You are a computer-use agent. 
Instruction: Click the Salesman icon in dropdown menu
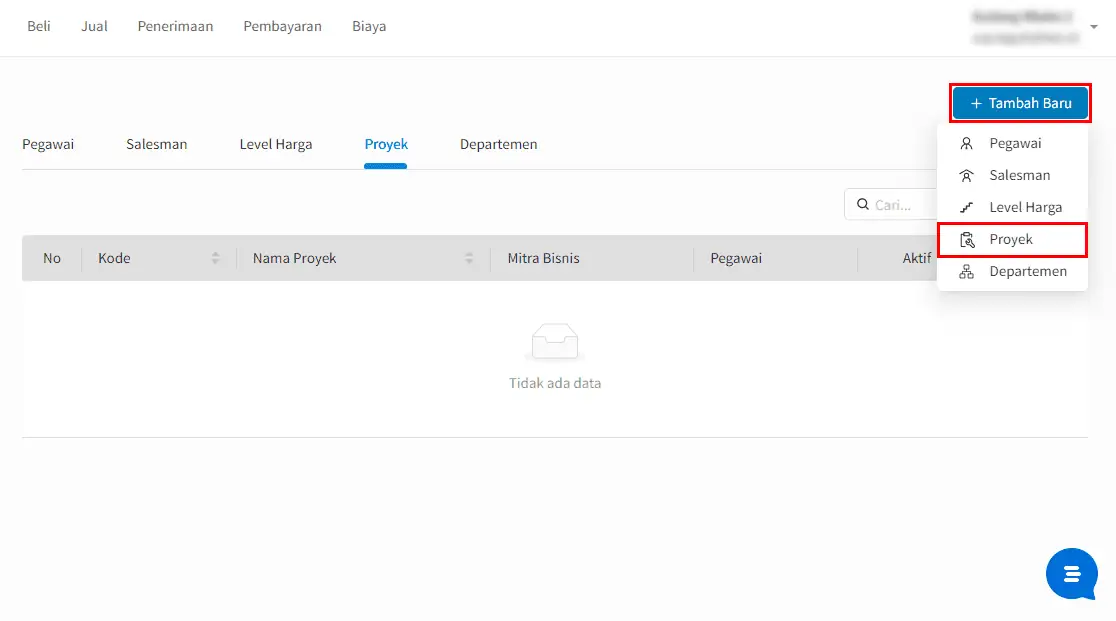[x=966, y=176]
